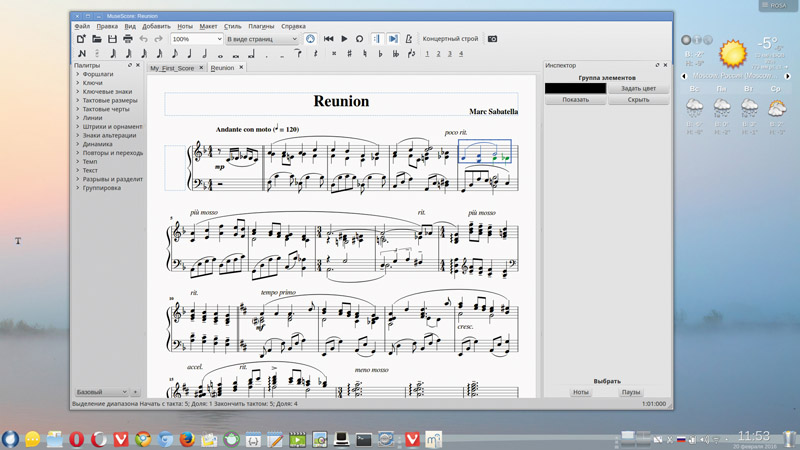The width and height of the screenshot is (800, 450).
Task: Click the Play button in the toolbar
Action: pos(344,39)
